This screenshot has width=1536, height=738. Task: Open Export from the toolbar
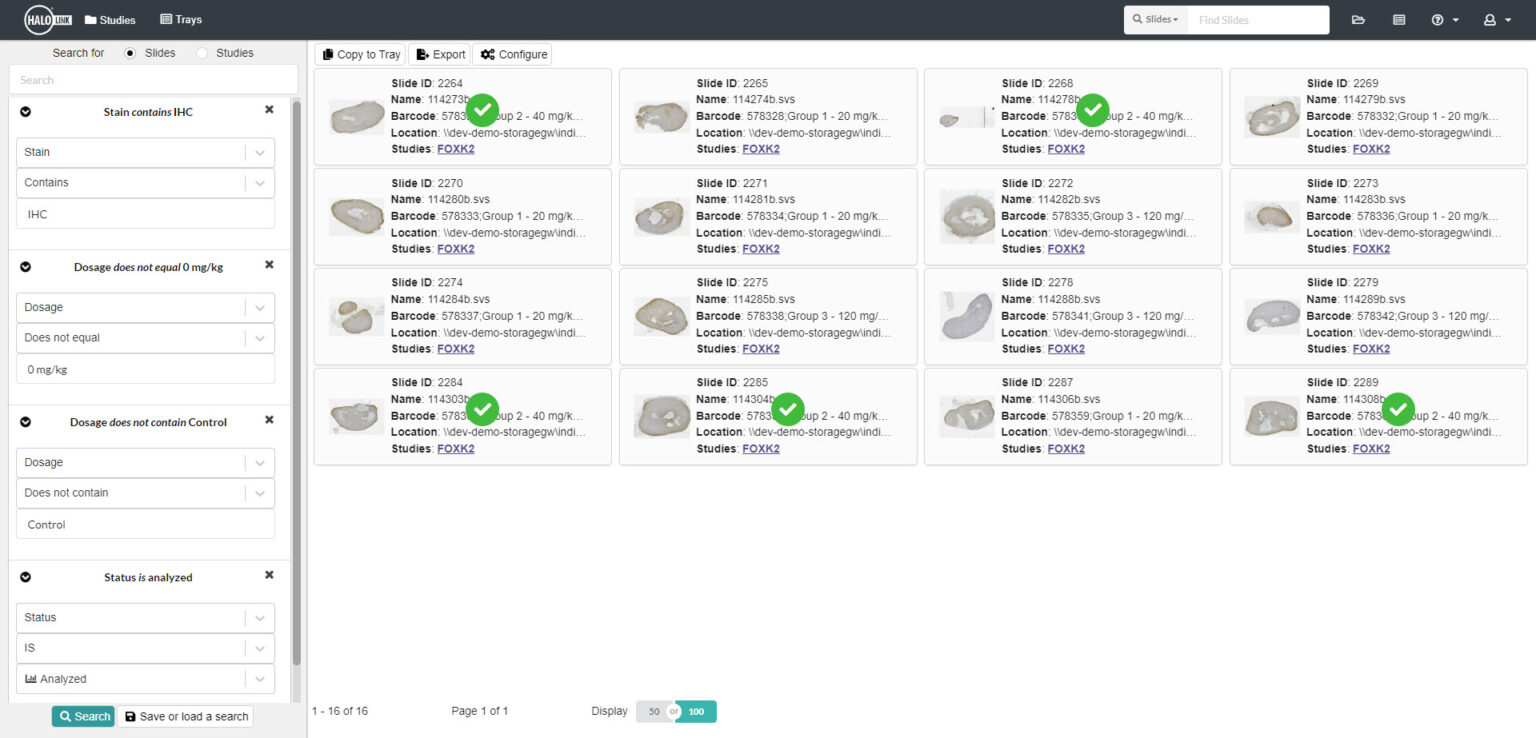pyautogui.click(x=440, y=54)
